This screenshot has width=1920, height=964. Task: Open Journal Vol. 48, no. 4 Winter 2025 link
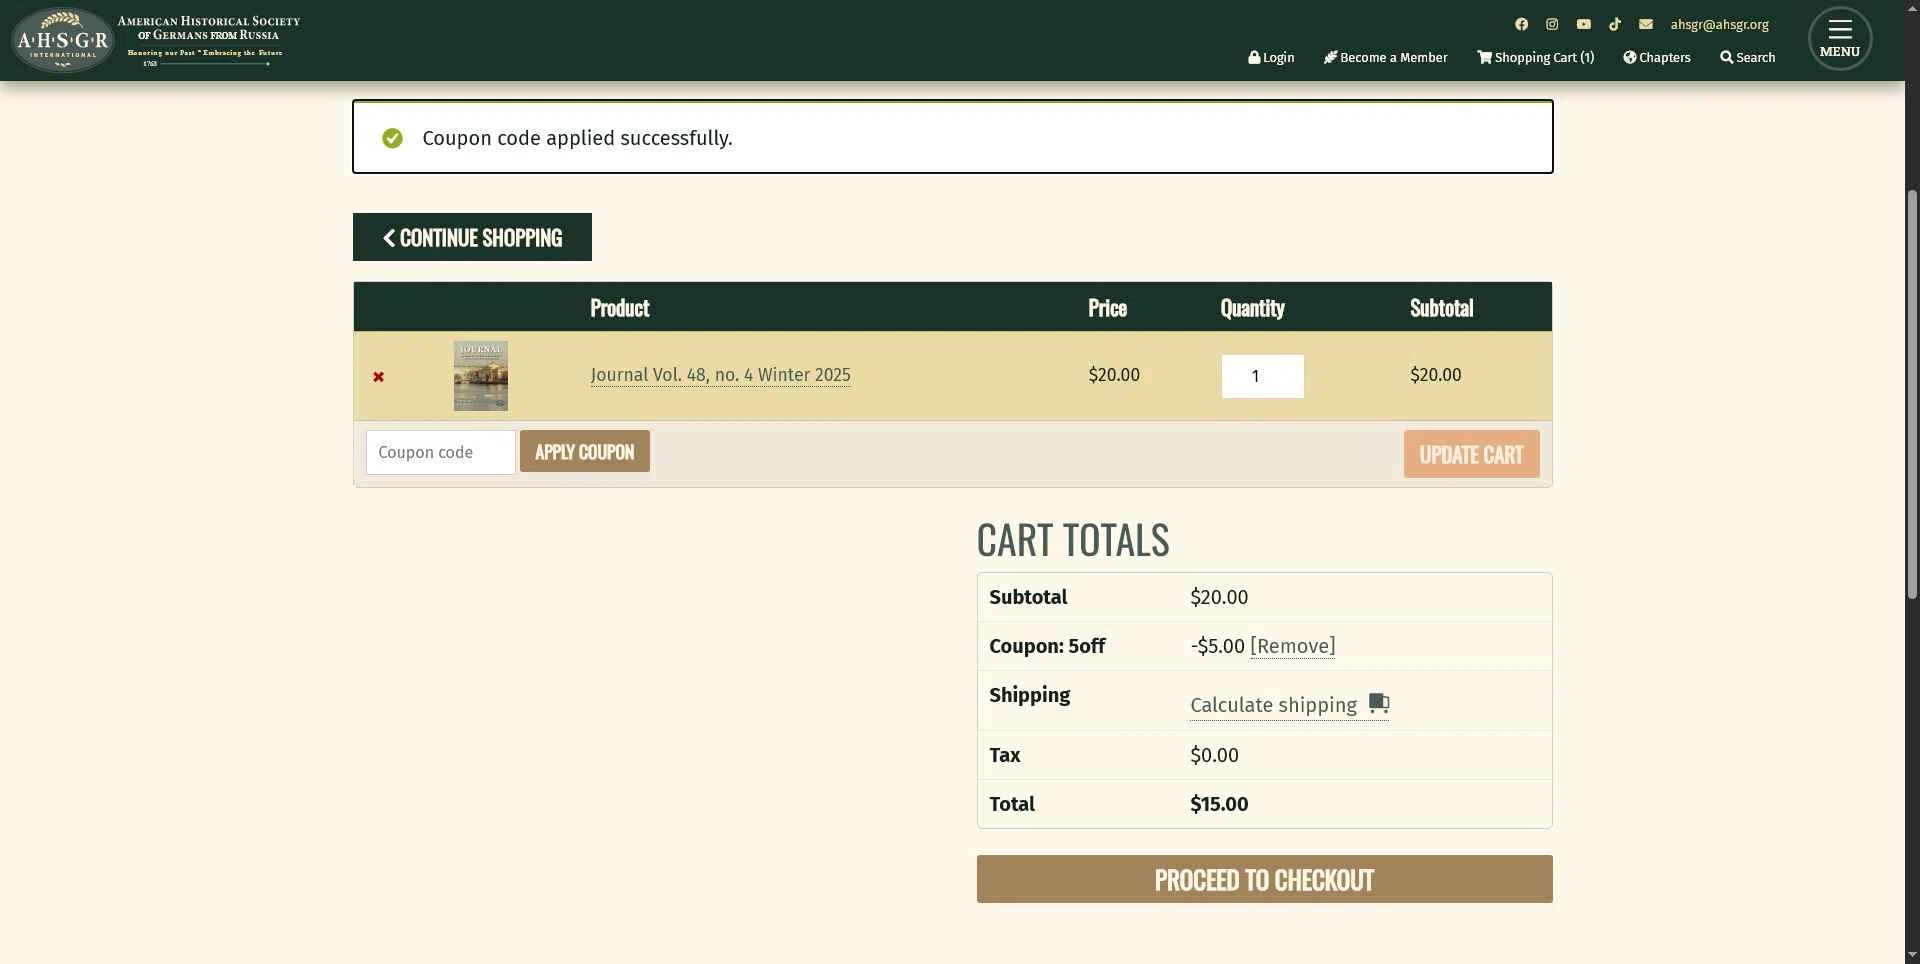point(720,375)
